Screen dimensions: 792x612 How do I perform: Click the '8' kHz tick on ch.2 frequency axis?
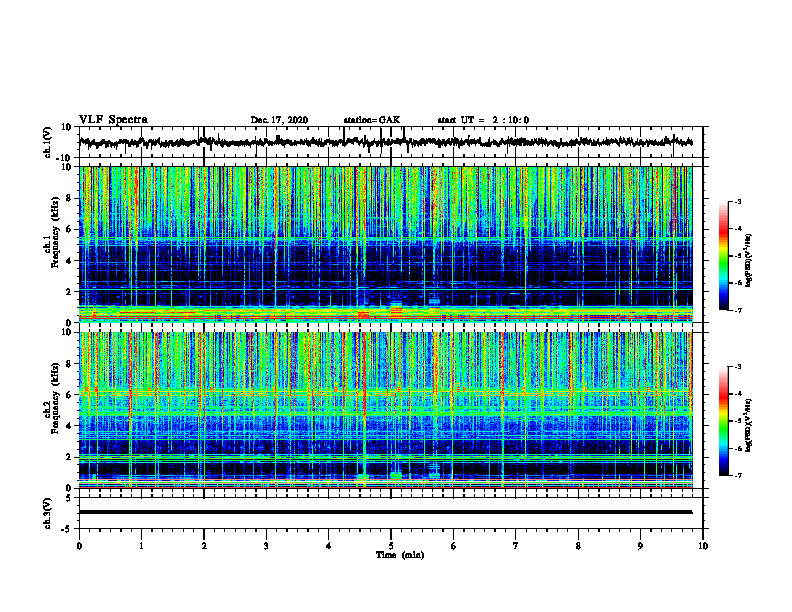[70, 364]
